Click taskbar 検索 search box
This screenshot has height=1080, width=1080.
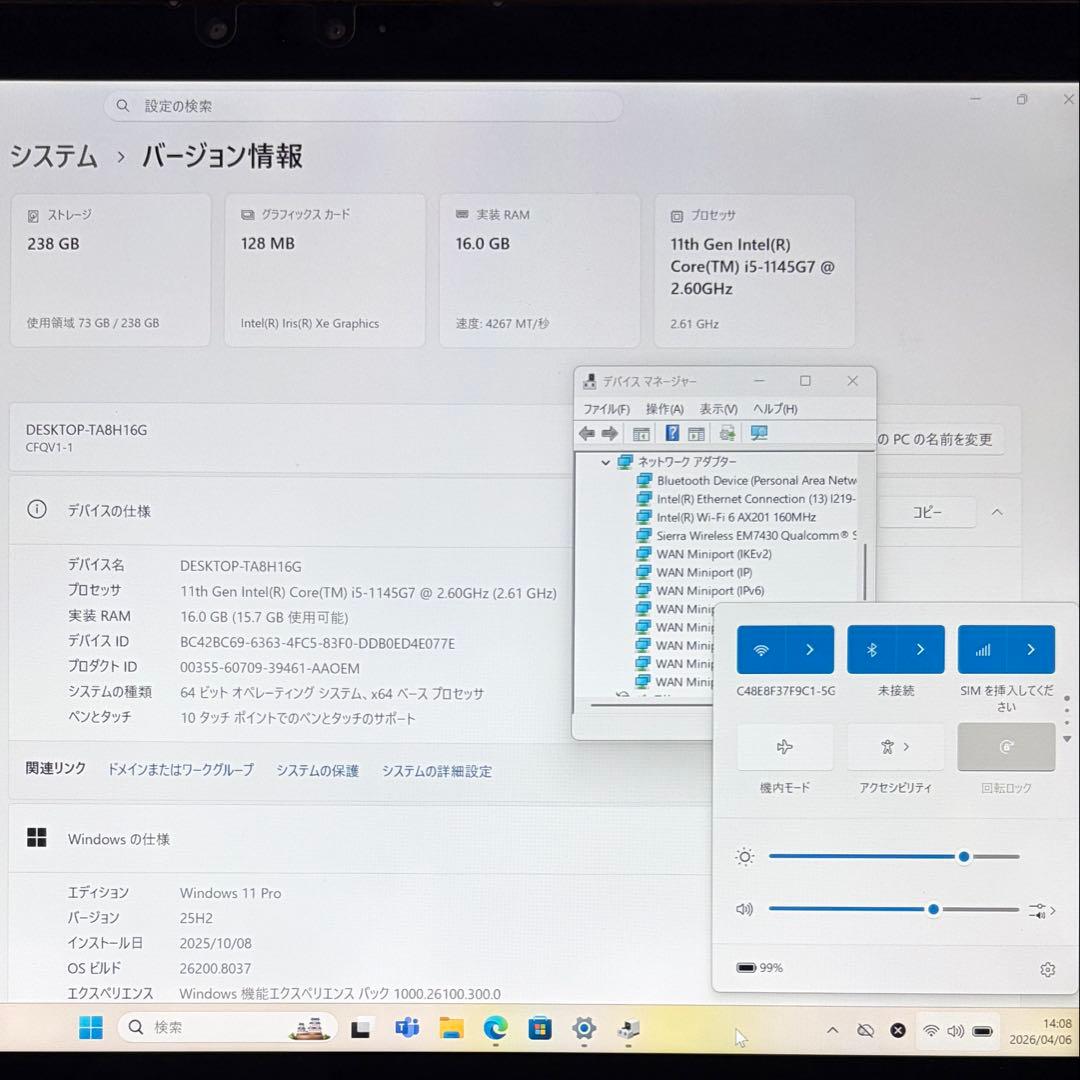tap(227, 1028)
